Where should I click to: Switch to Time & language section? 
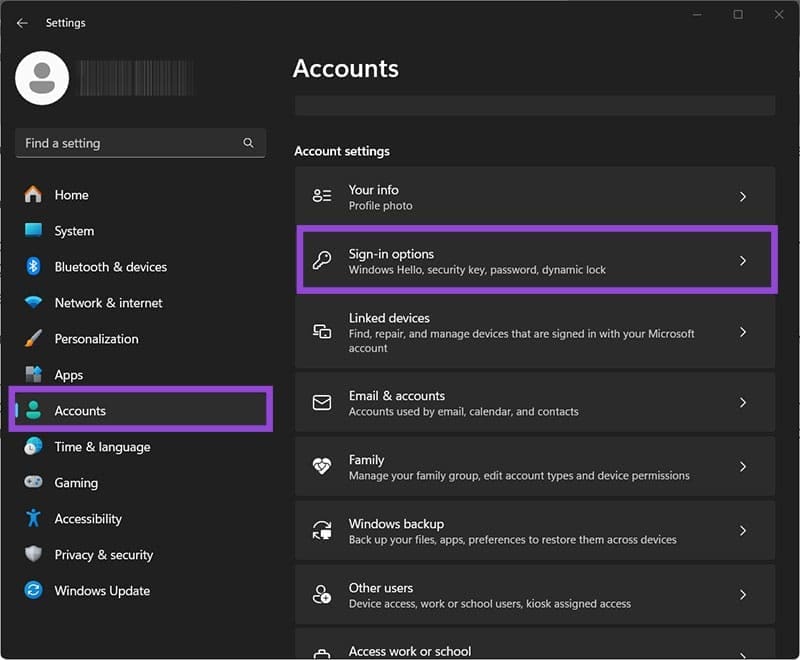pyautogui.click(x=102, y=447)
